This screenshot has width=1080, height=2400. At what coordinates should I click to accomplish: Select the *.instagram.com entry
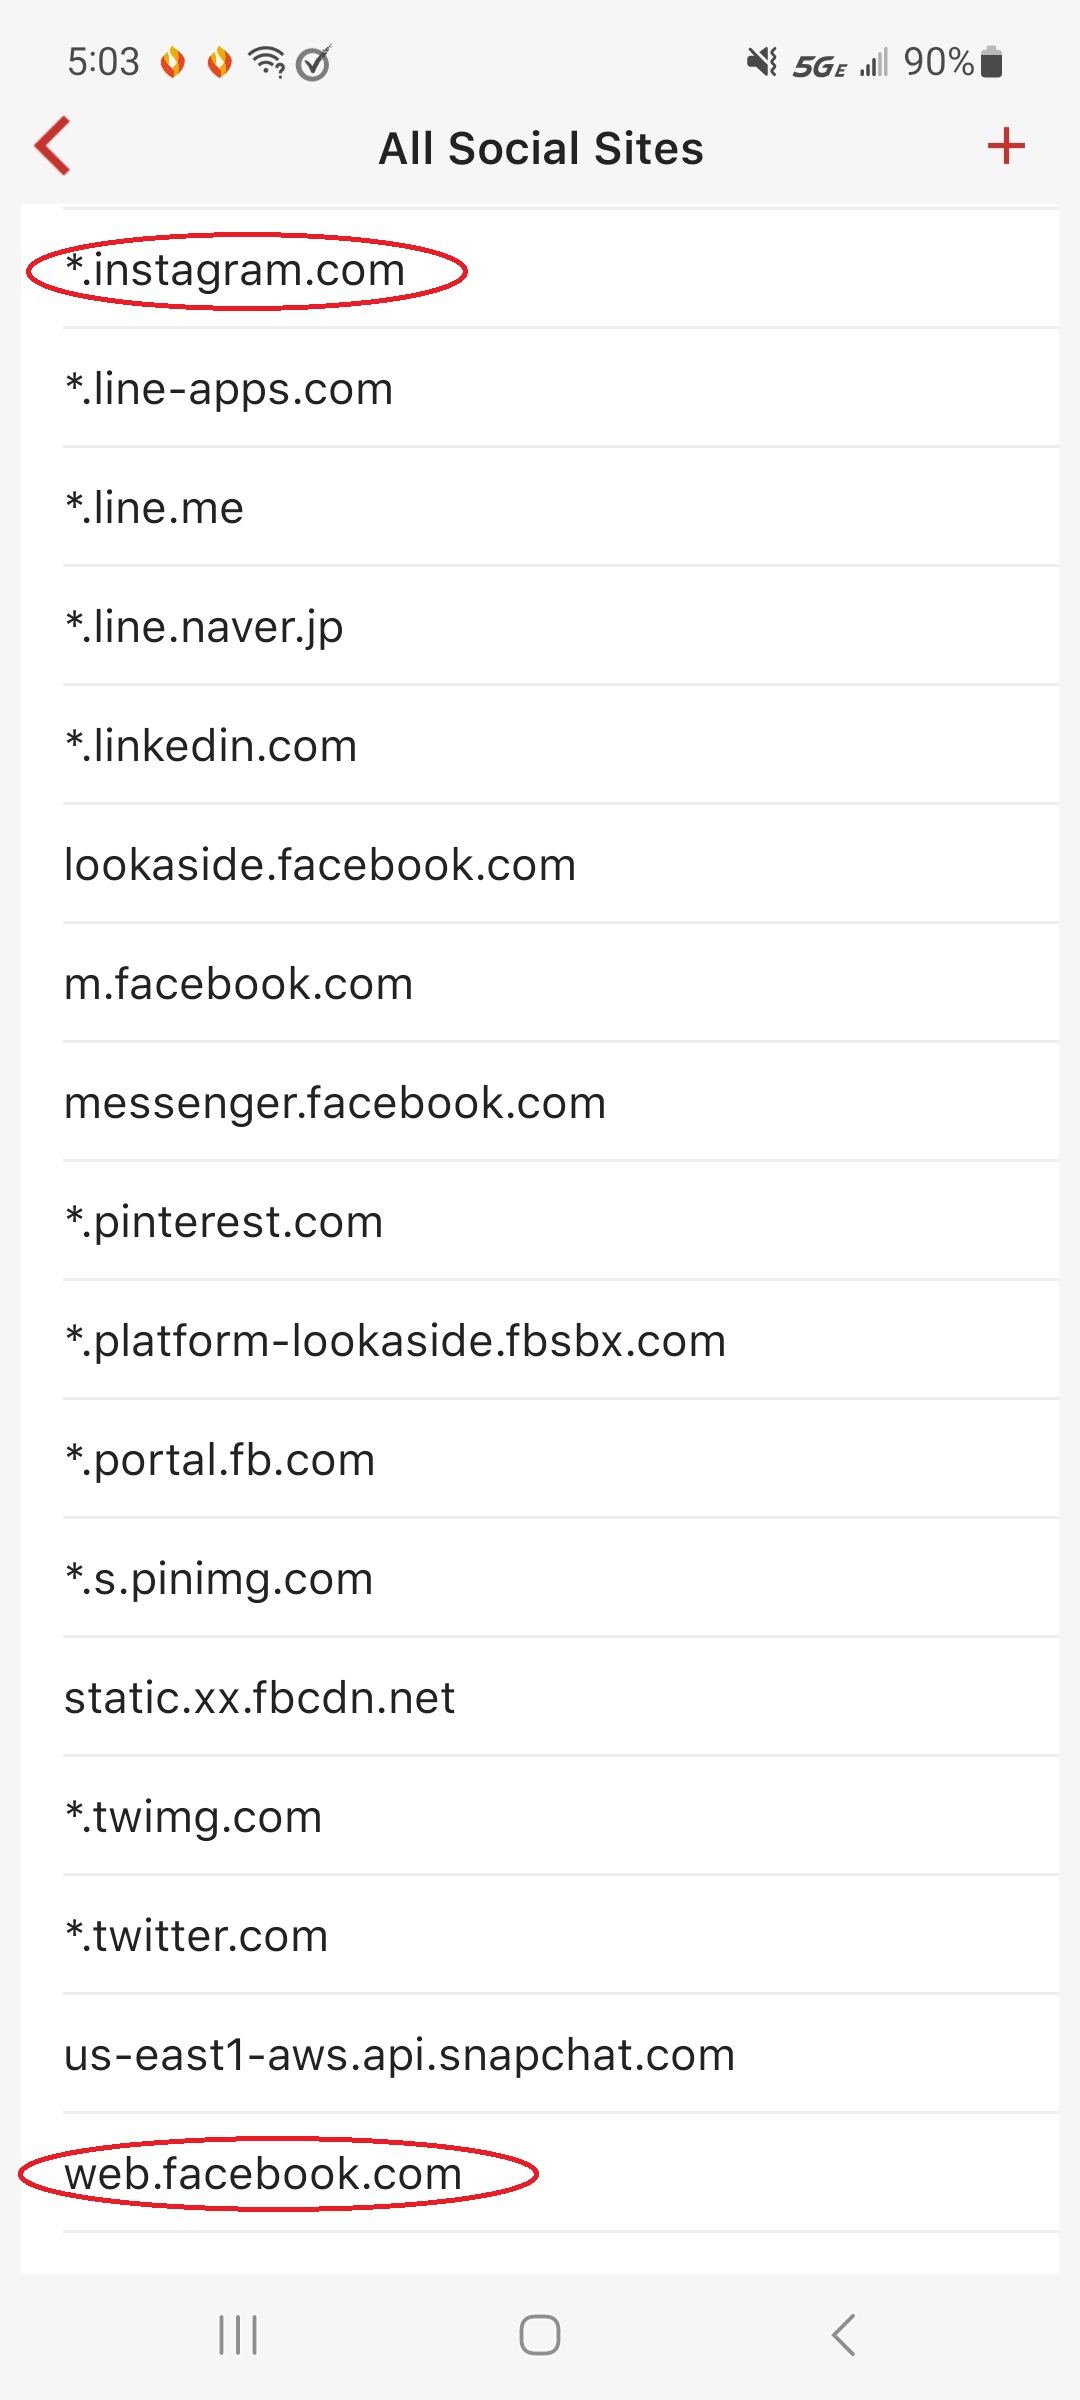coord(236,270)
